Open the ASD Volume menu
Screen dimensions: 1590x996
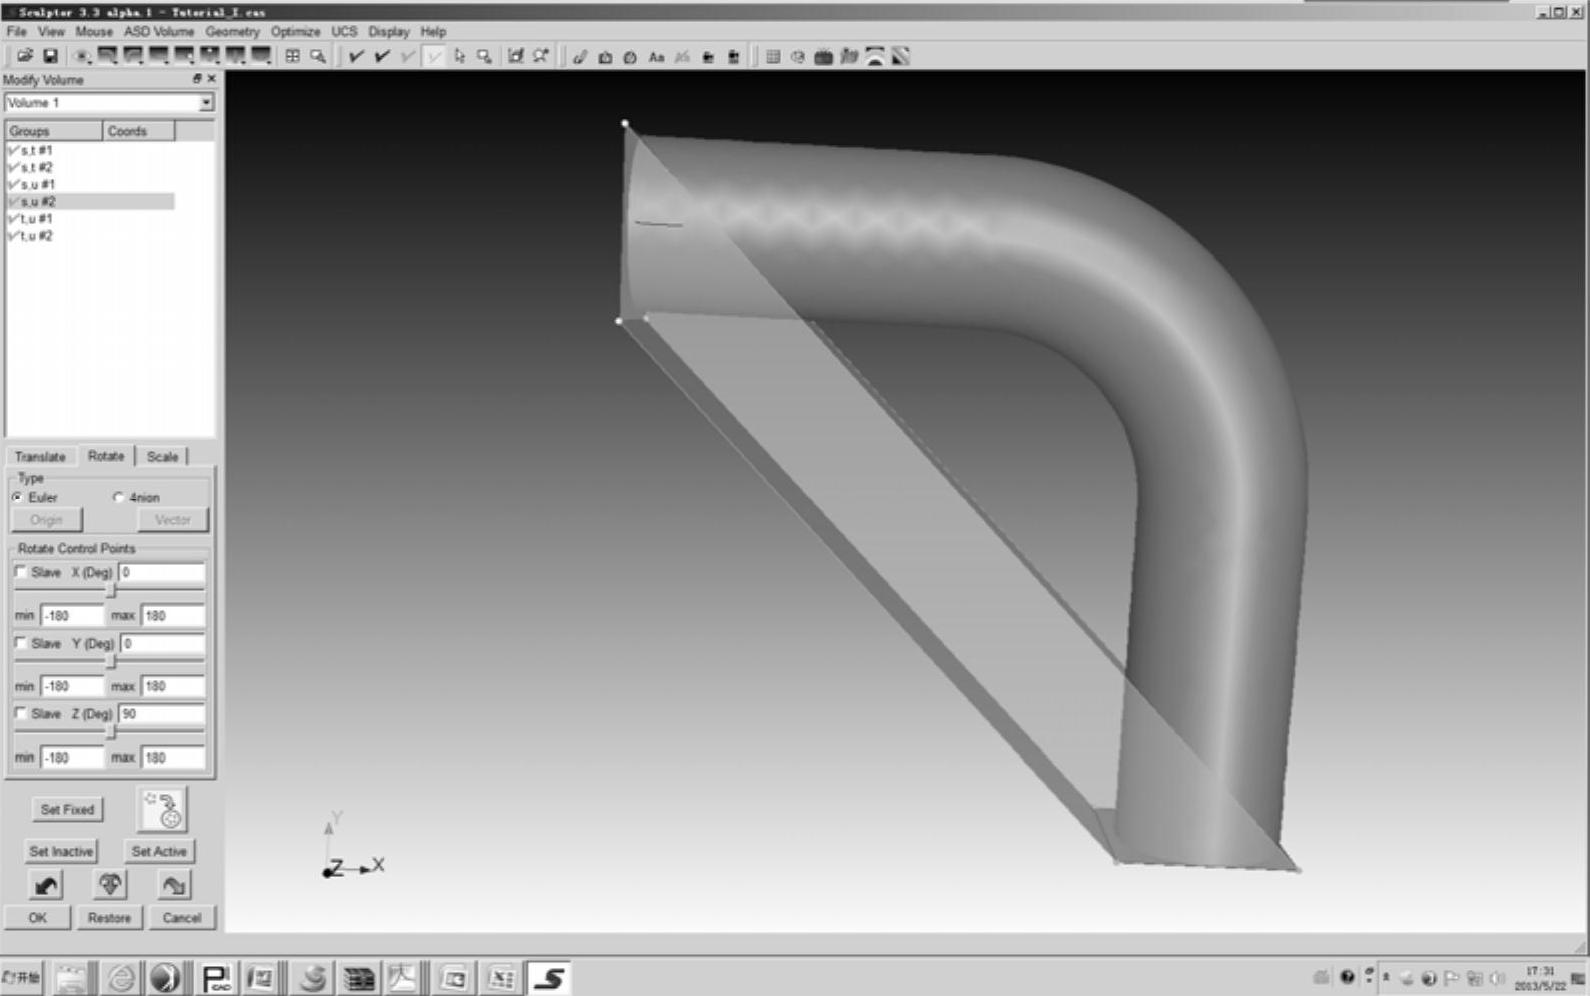(x=158, y=32)
